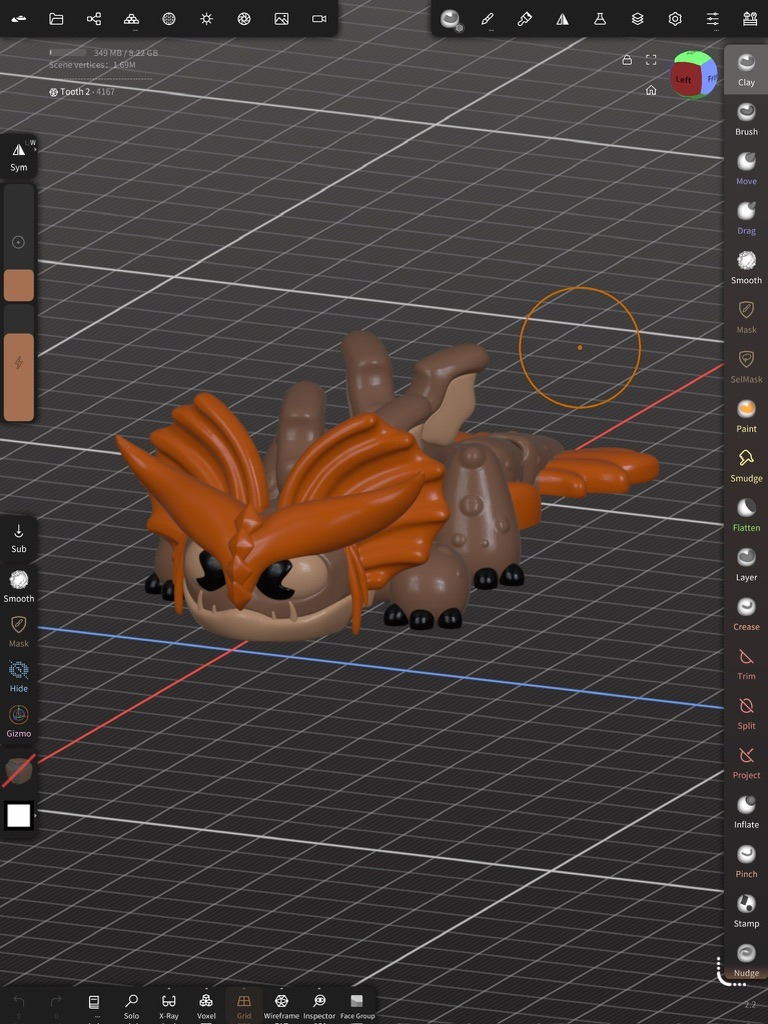Toggle the Grid display
Viewport: 768px width, 1024px height.
click(x=244, y=1006)
